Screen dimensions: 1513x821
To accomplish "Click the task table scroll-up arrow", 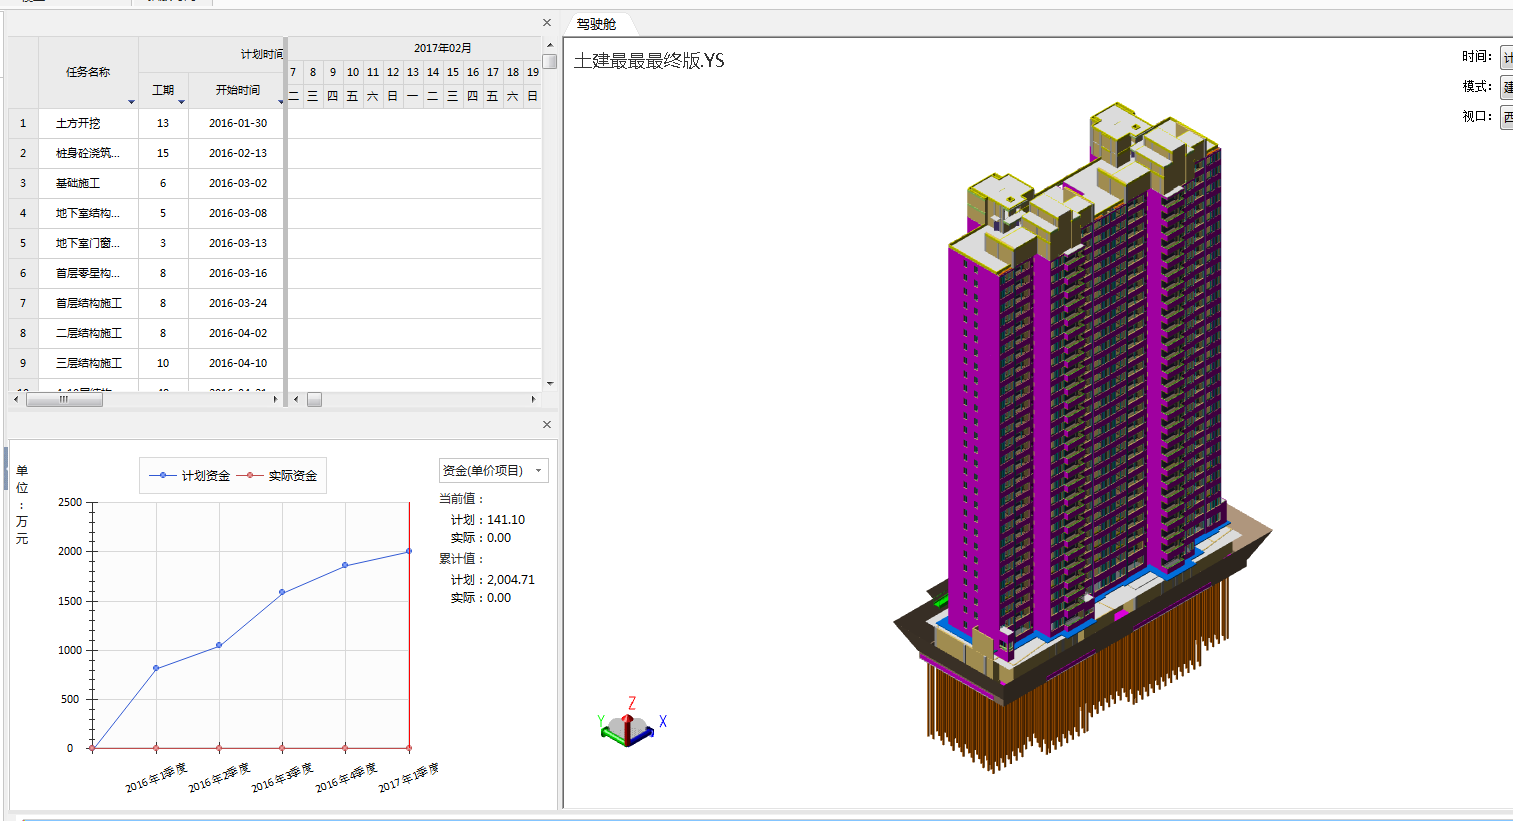I will pyautogui.click(x=550, y=45).
